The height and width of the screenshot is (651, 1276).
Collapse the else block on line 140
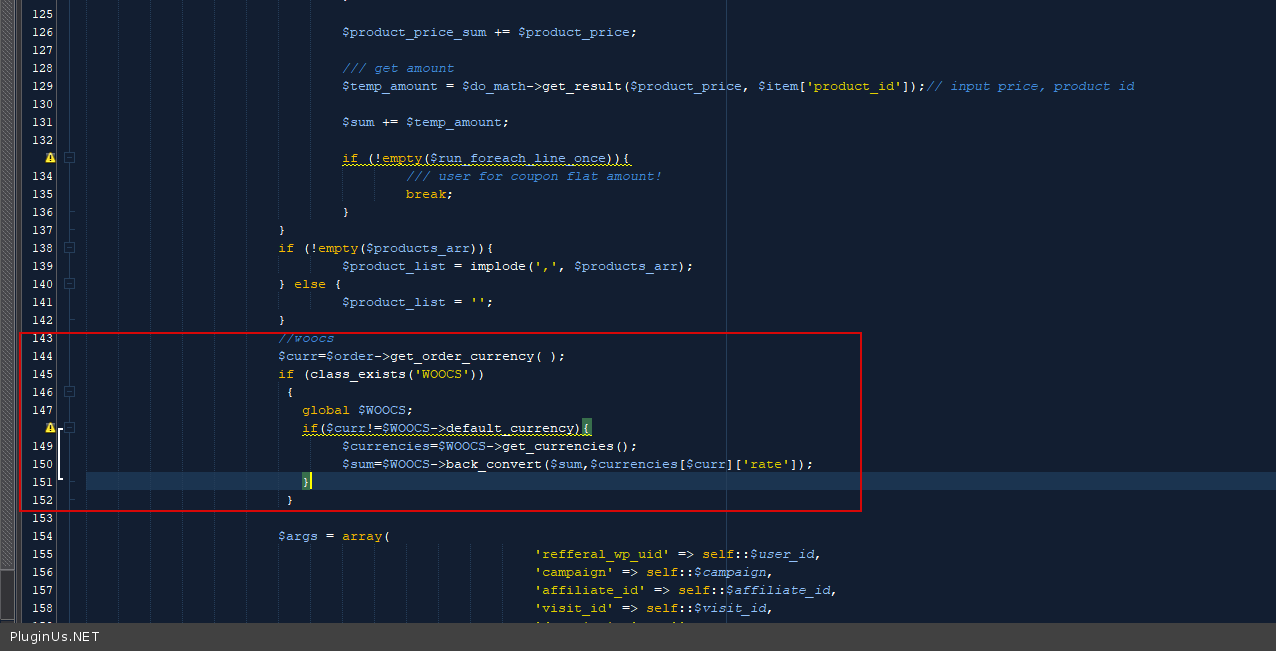tap(70, 284)
